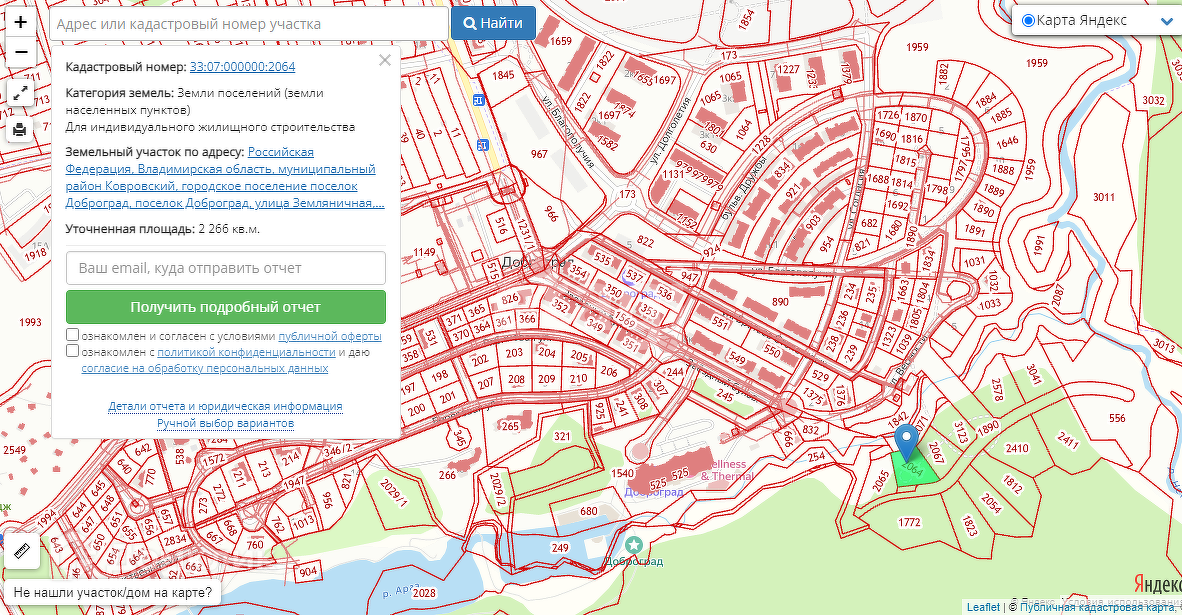Select parcel 2410 on the map
The height and width of the screenshot is (615, 1182).
coord(1017,448)
